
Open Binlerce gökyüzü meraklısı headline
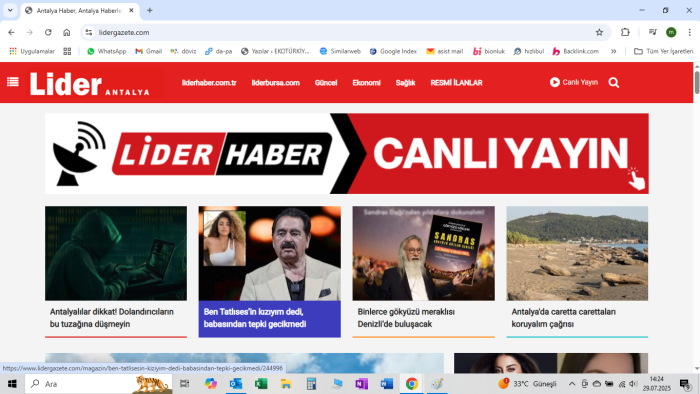[406, 318]
